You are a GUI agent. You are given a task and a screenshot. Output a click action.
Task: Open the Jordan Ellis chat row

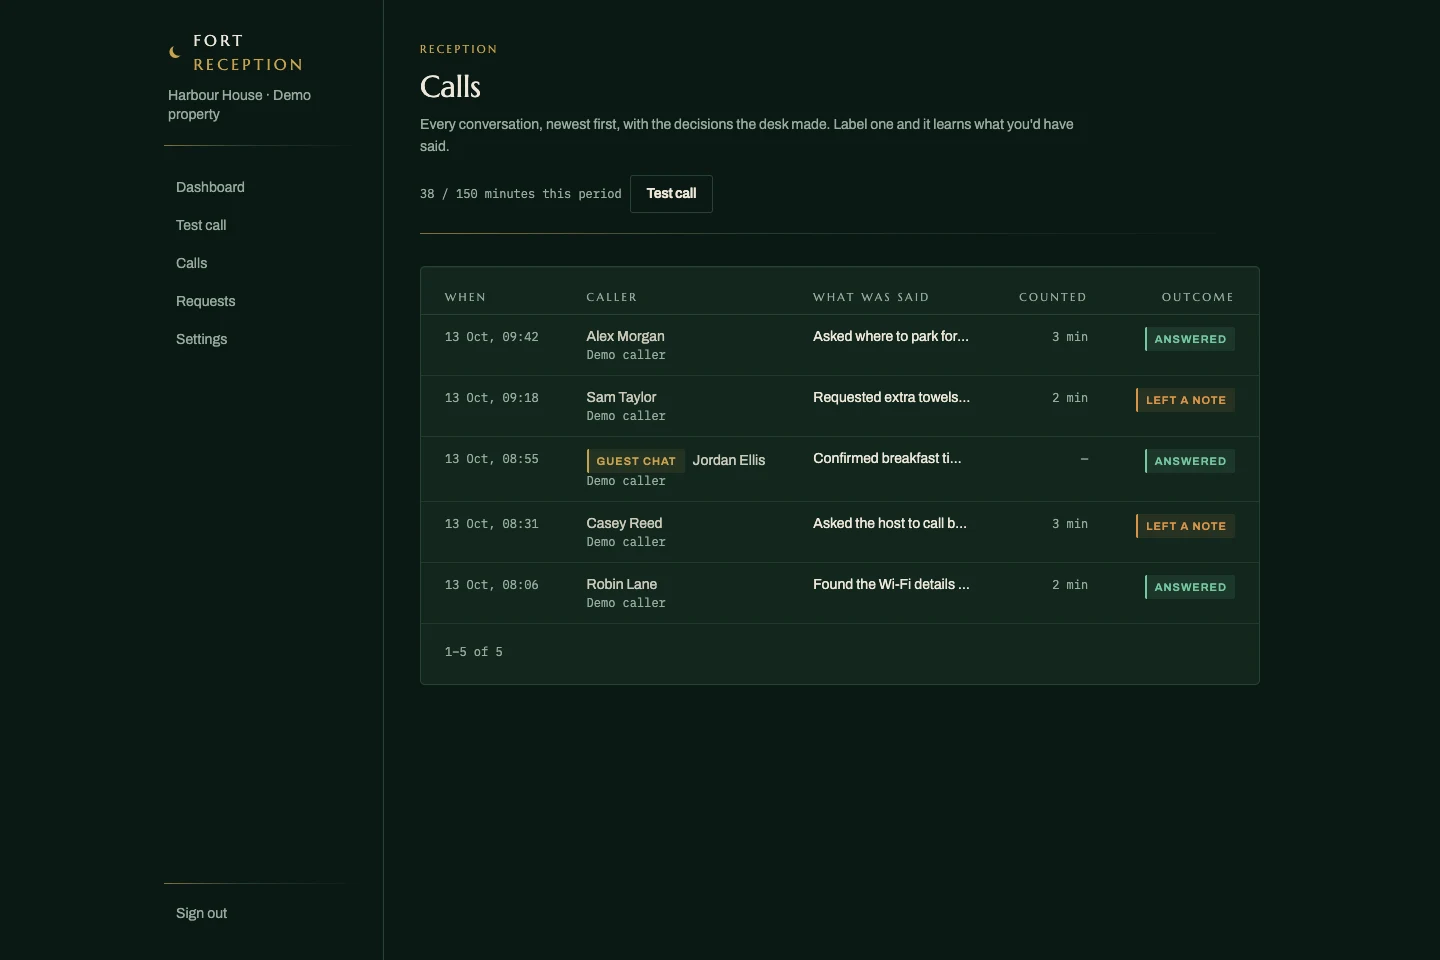[x=840, y=469]
